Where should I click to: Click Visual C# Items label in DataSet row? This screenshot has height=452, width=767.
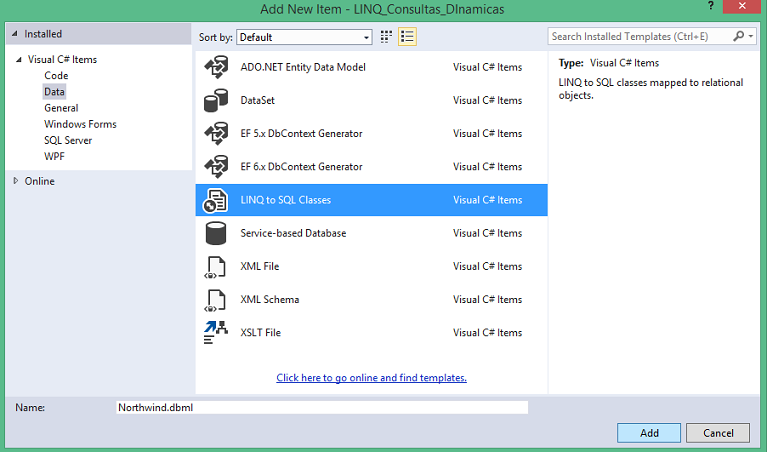(x=487, y=100)
